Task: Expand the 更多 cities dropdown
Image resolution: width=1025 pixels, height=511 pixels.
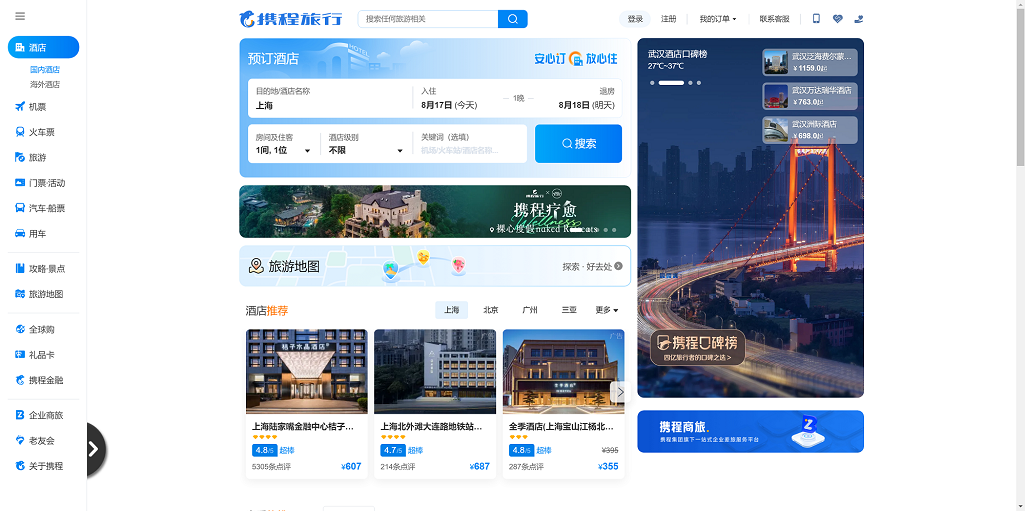Action: coord(606,310)
